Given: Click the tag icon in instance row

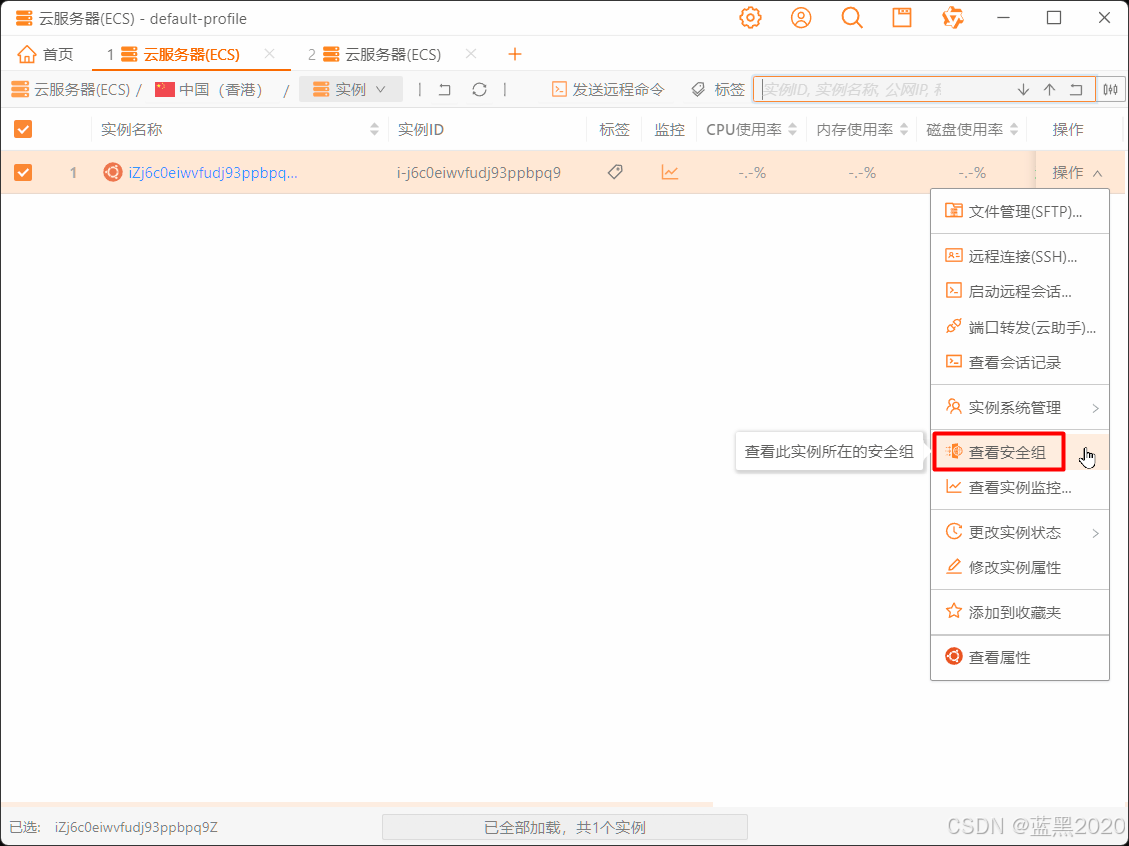Looking at the screenshot, I should pyautogui.click(x=615, y=172).
